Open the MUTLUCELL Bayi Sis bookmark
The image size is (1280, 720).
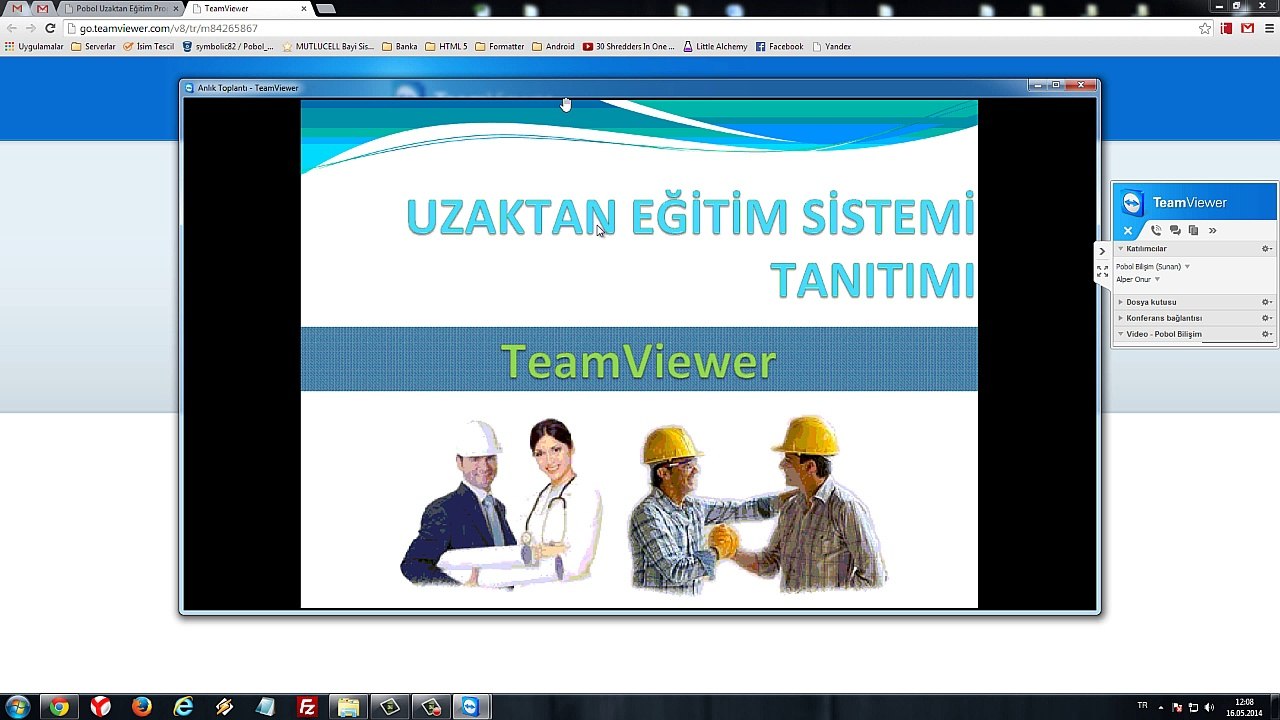coord(328,46)
